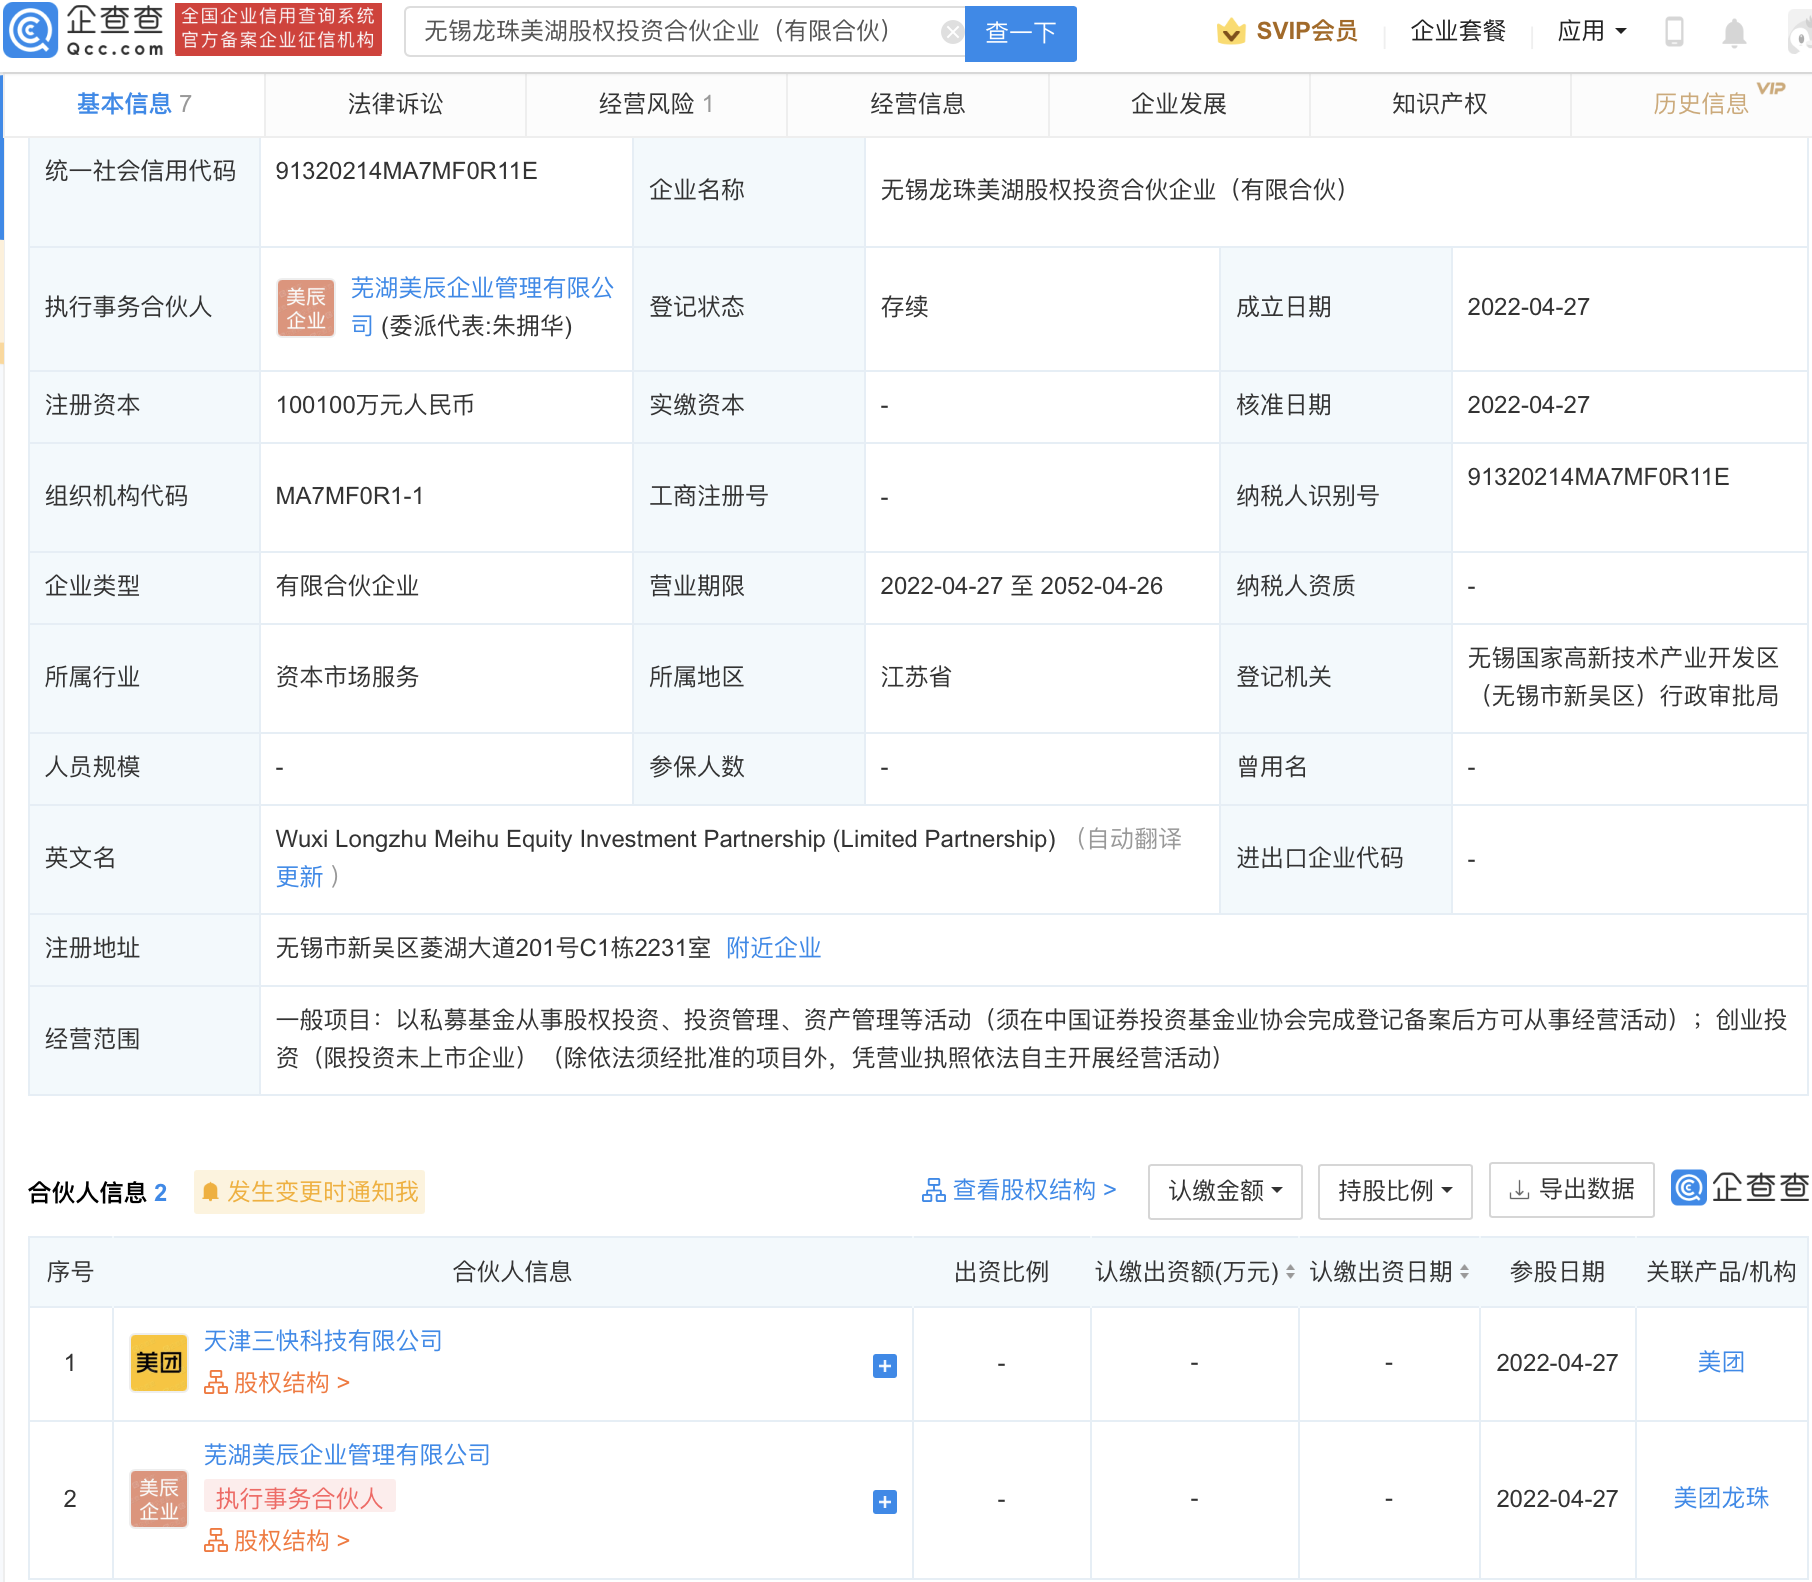Image resolution: width=1812 pixels, height=1582 pixels.
Task: Open the mobile phone icon
Action: pos(1674,32)
